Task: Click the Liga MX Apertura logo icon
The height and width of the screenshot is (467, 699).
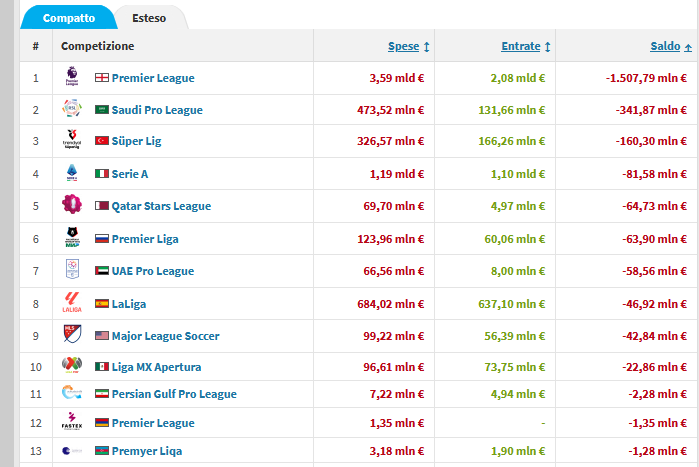Action: (72, 365)
